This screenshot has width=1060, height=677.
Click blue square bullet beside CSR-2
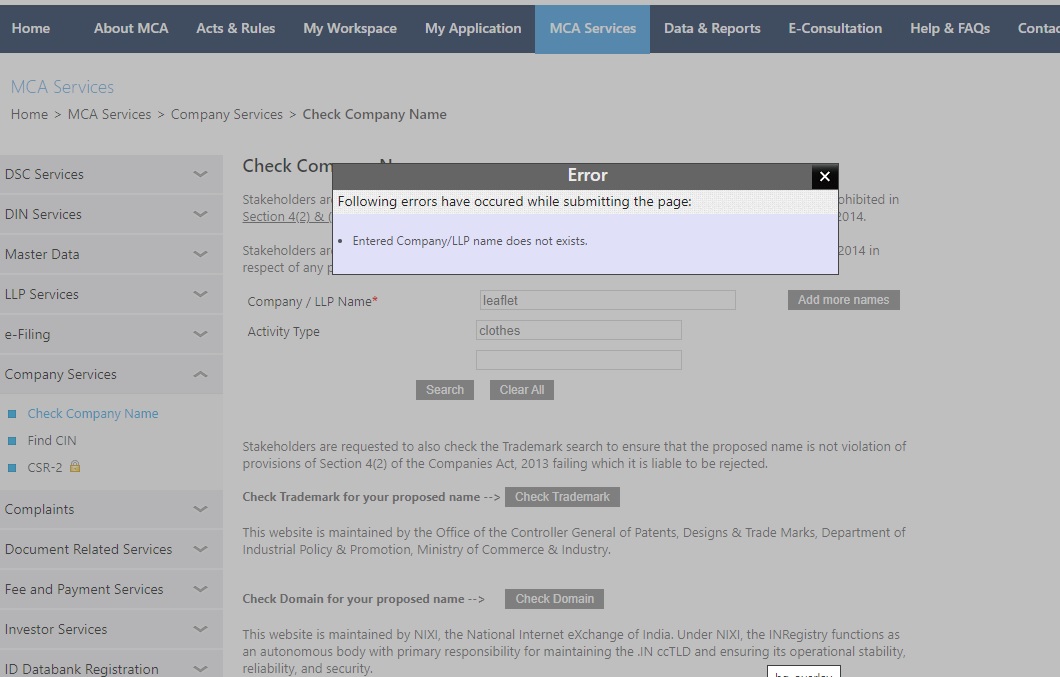point(11,468)
